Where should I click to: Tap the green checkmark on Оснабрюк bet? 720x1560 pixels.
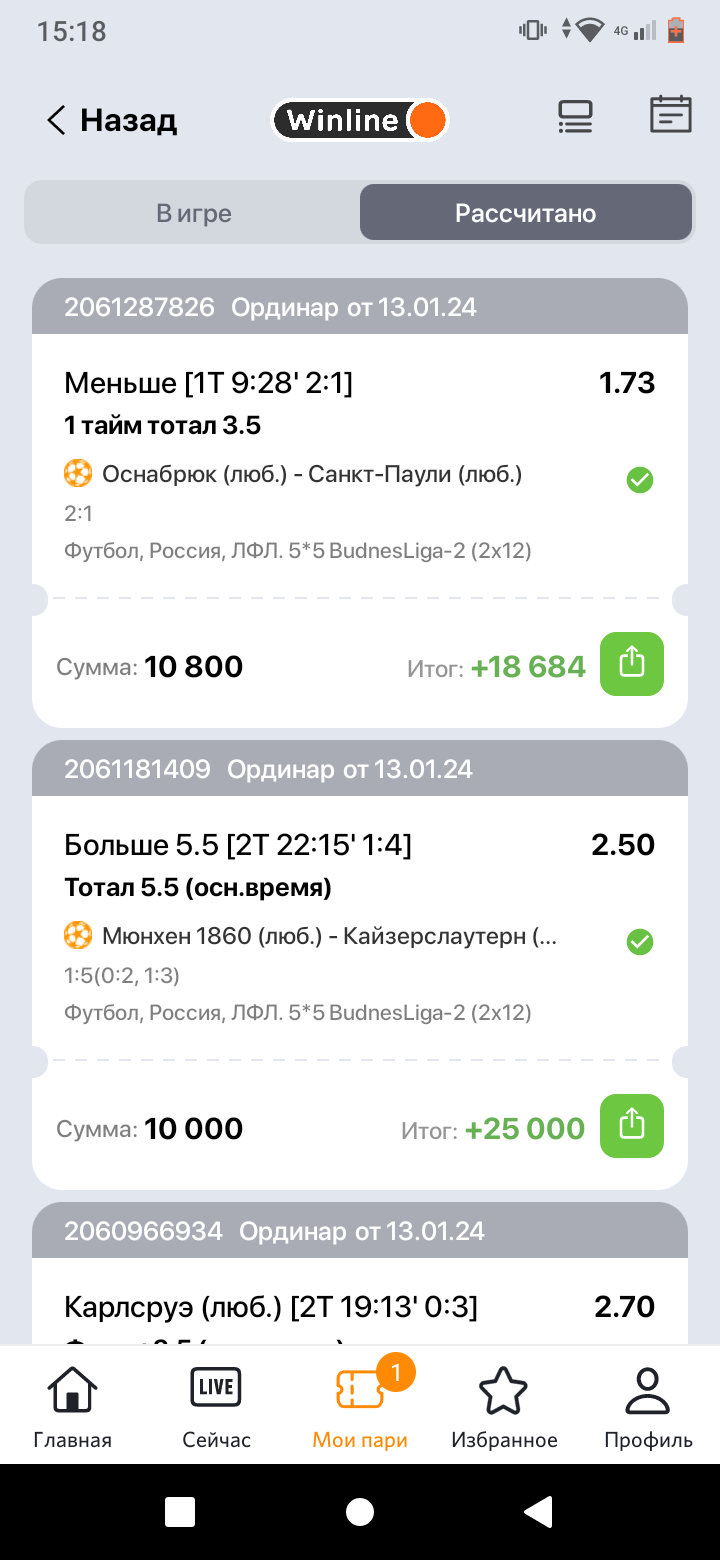[640, 481]
